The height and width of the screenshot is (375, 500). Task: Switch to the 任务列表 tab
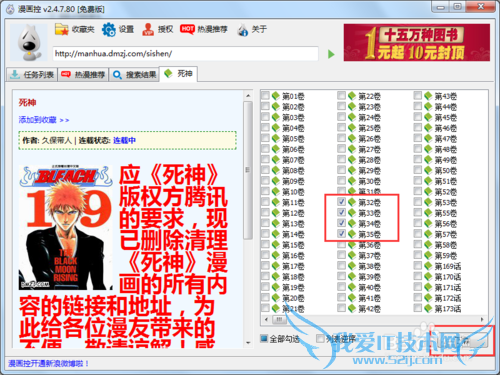tap(32, 74)
